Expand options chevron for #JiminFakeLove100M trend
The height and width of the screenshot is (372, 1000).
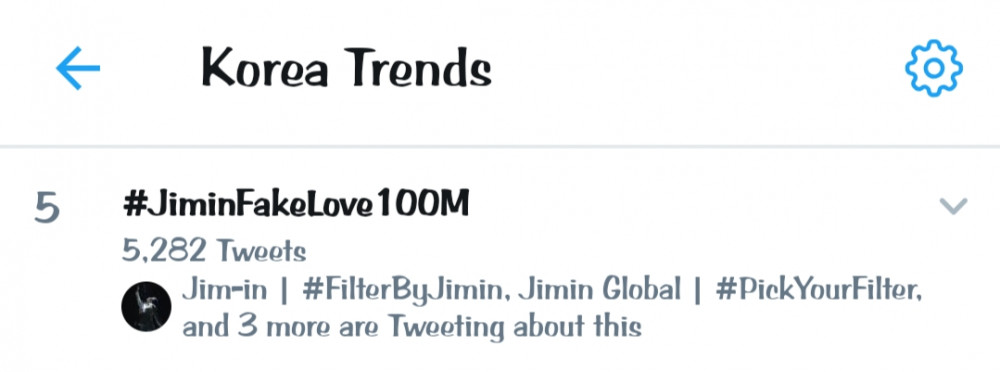pos(953,206)
